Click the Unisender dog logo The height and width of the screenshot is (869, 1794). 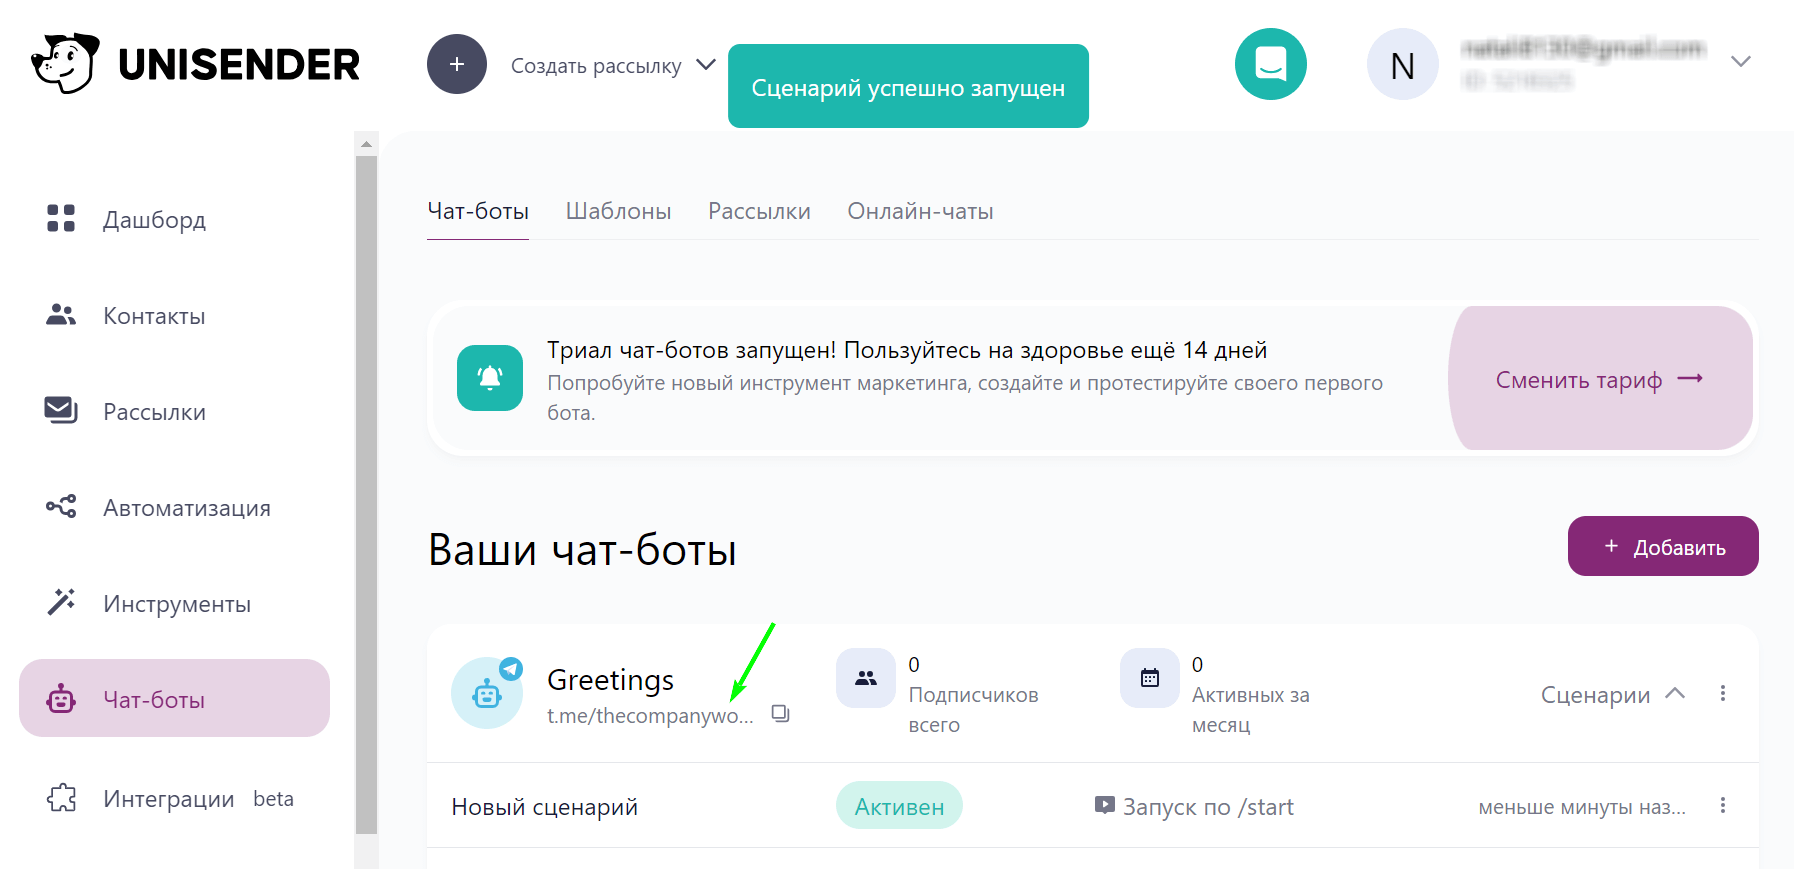point(65,63)
